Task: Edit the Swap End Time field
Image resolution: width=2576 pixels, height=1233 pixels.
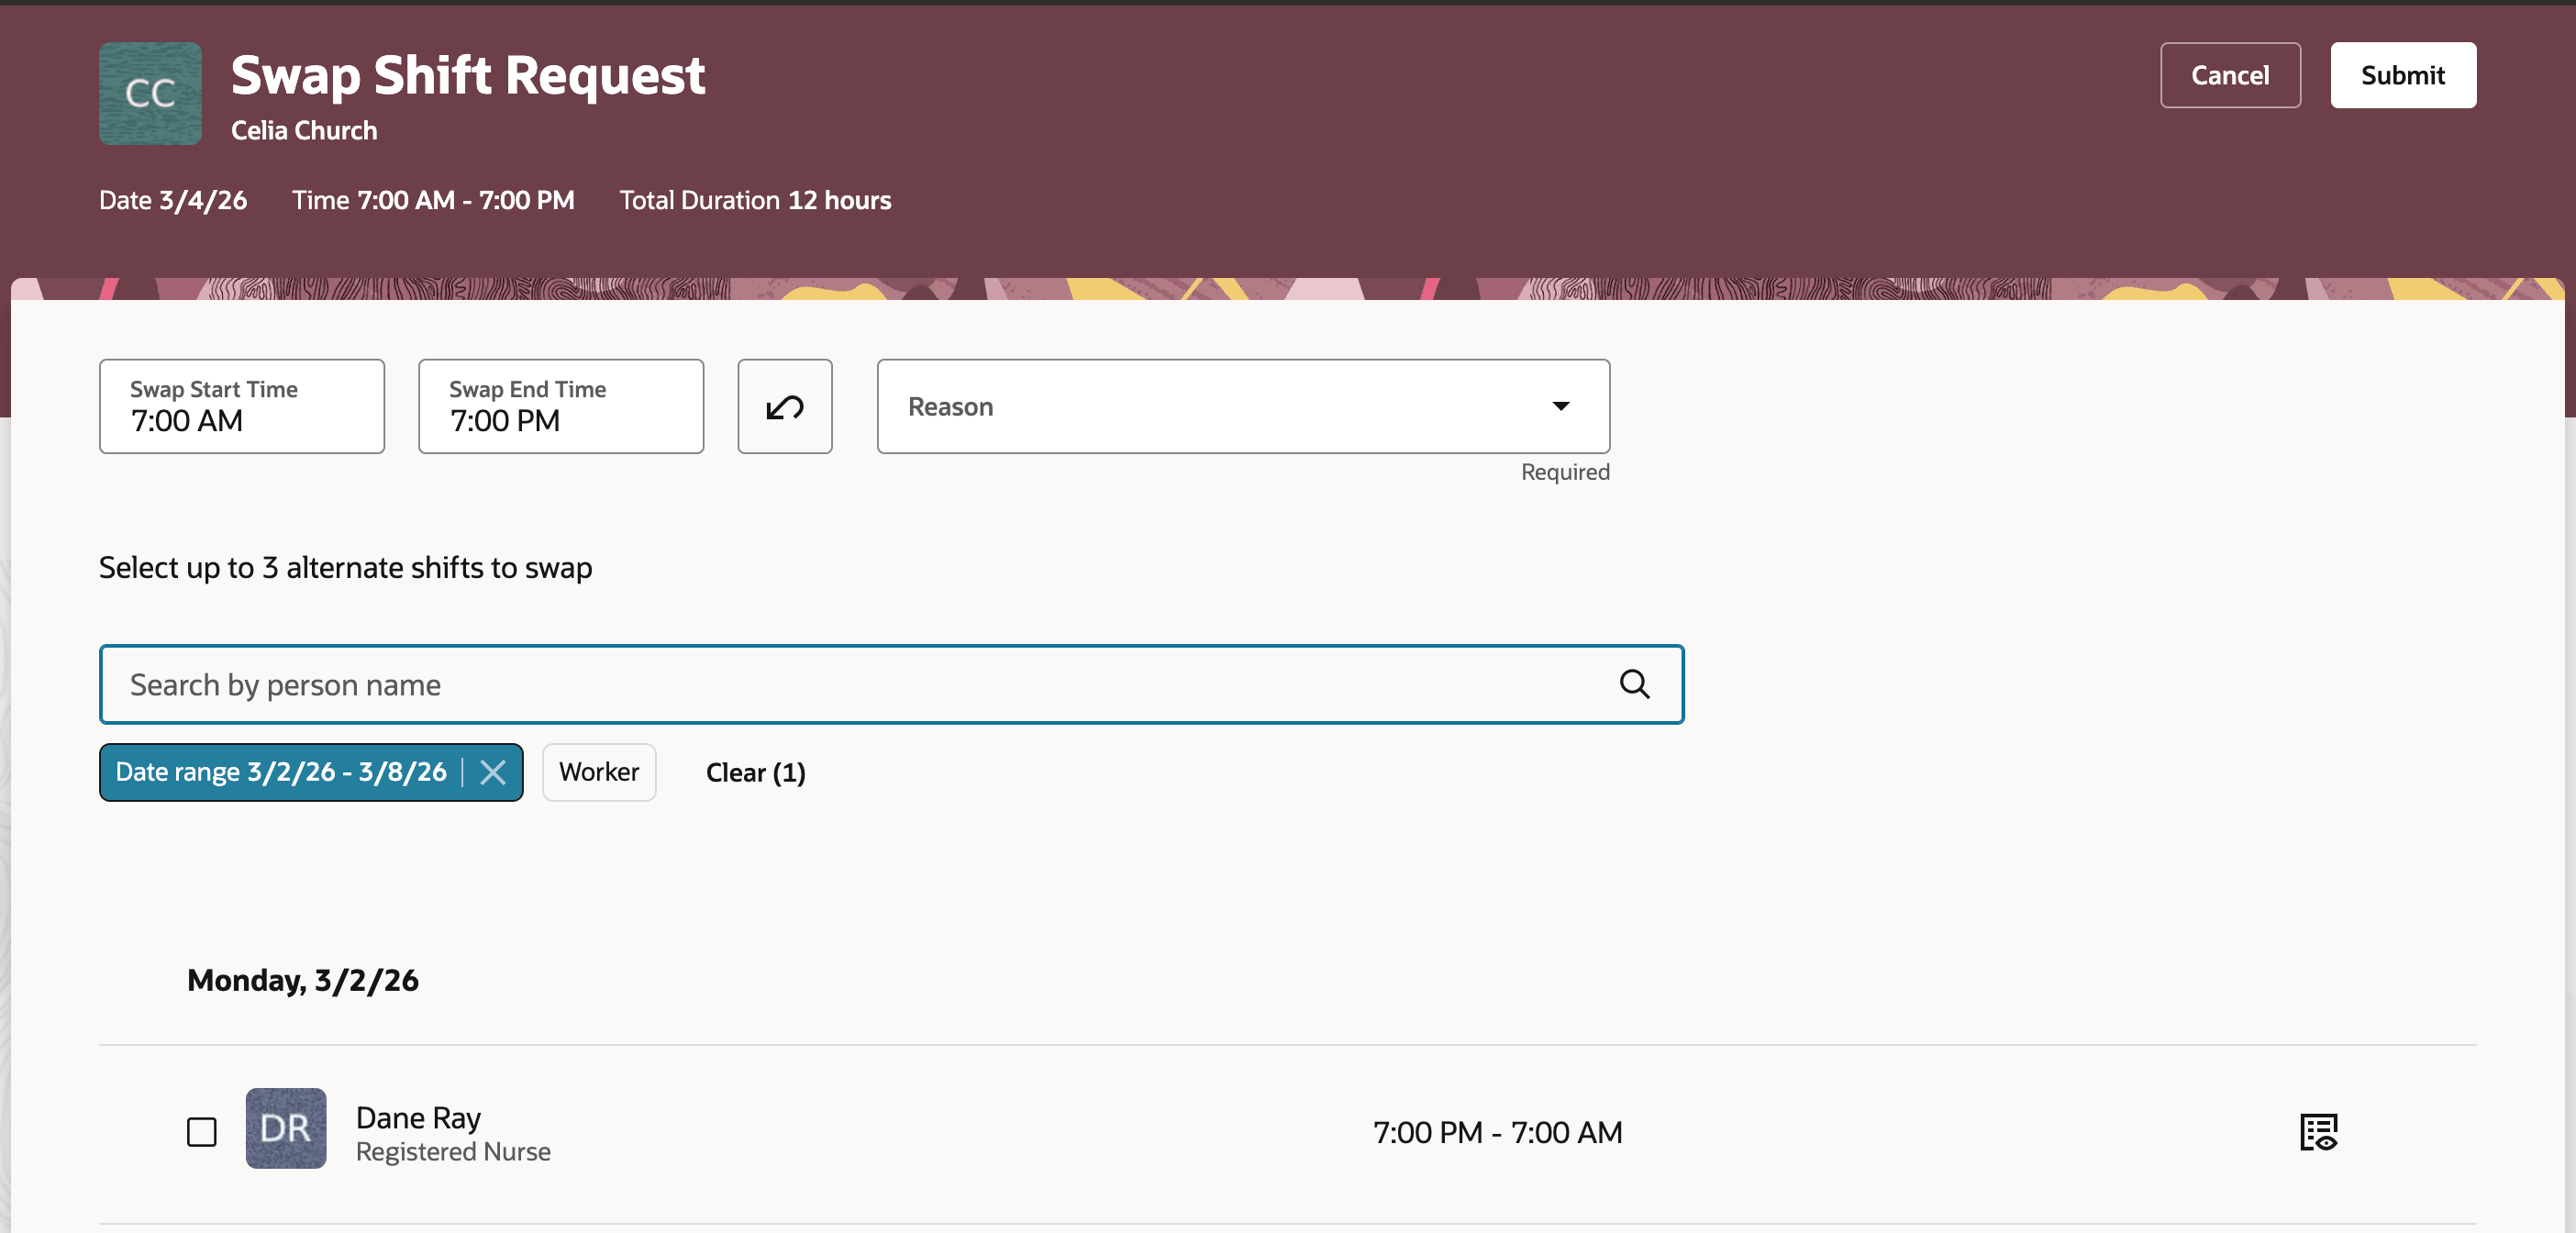Action: pos(561,406)
